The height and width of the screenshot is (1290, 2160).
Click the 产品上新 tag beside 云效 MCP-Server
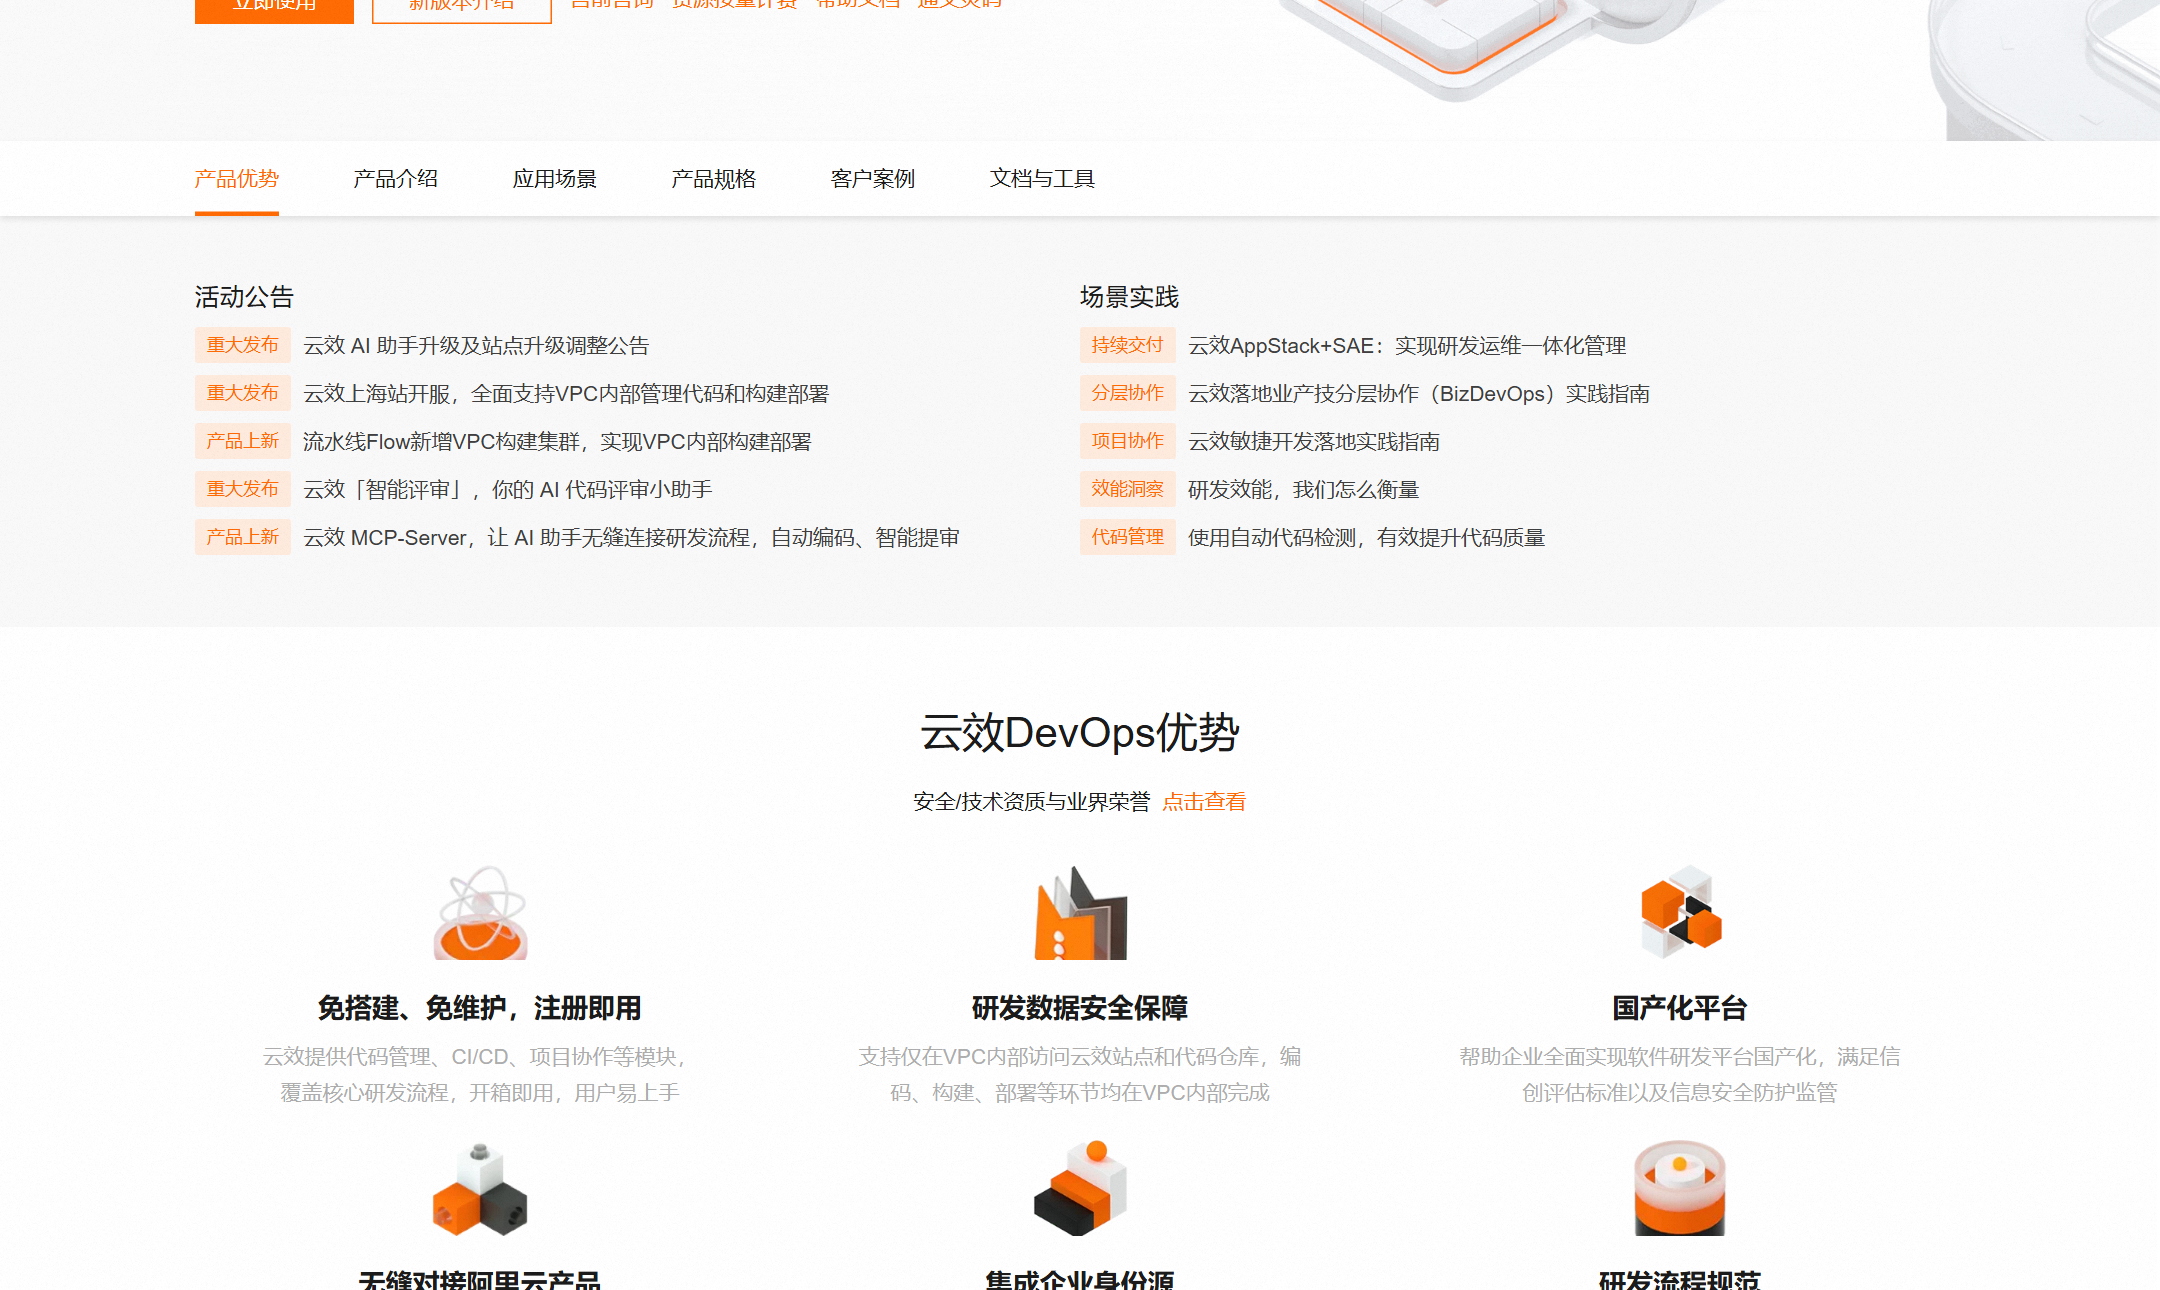pos(243,537)
